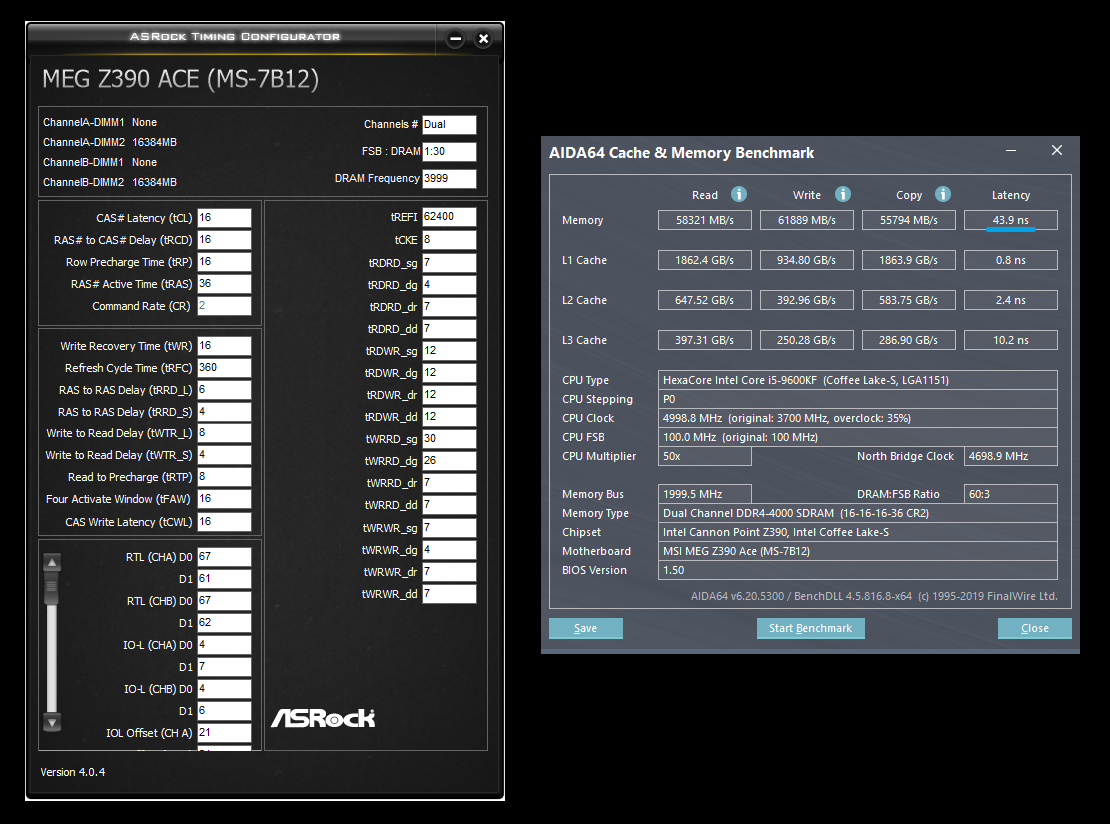Click the Memory Type DDR4-4000 field

(x=857, y=513)
